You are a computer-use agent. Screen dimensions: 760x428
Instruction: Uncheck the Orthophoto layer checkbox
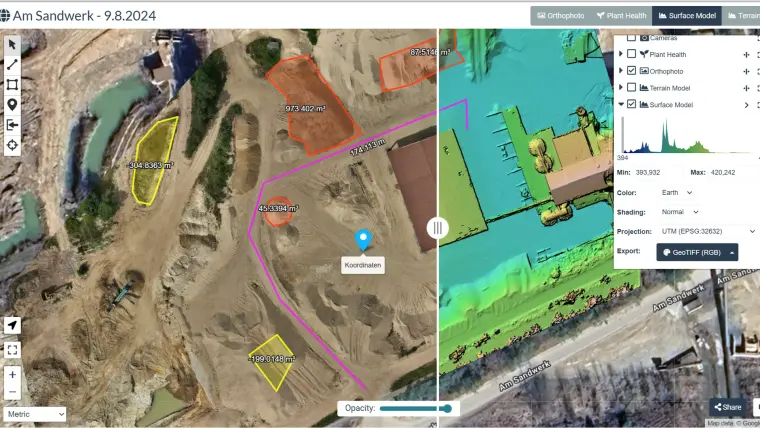[631, 71]
